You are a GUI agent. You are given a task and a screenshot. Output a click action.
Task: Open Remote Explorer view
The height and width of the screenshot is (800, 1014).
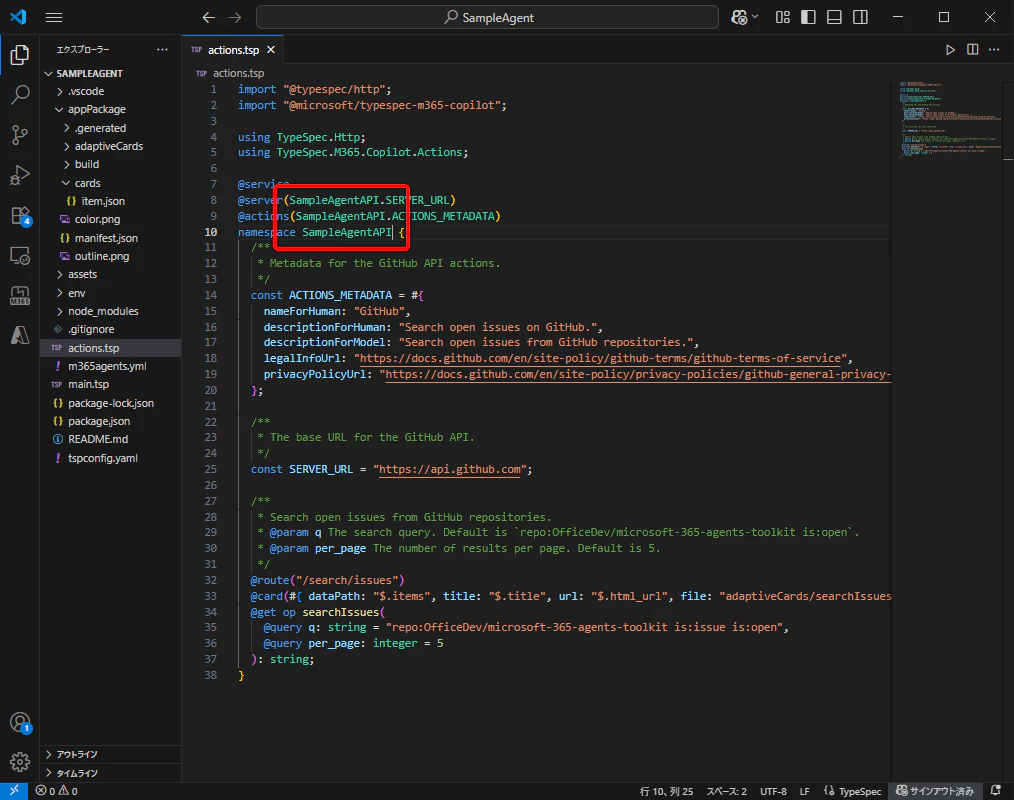point(19,255)
